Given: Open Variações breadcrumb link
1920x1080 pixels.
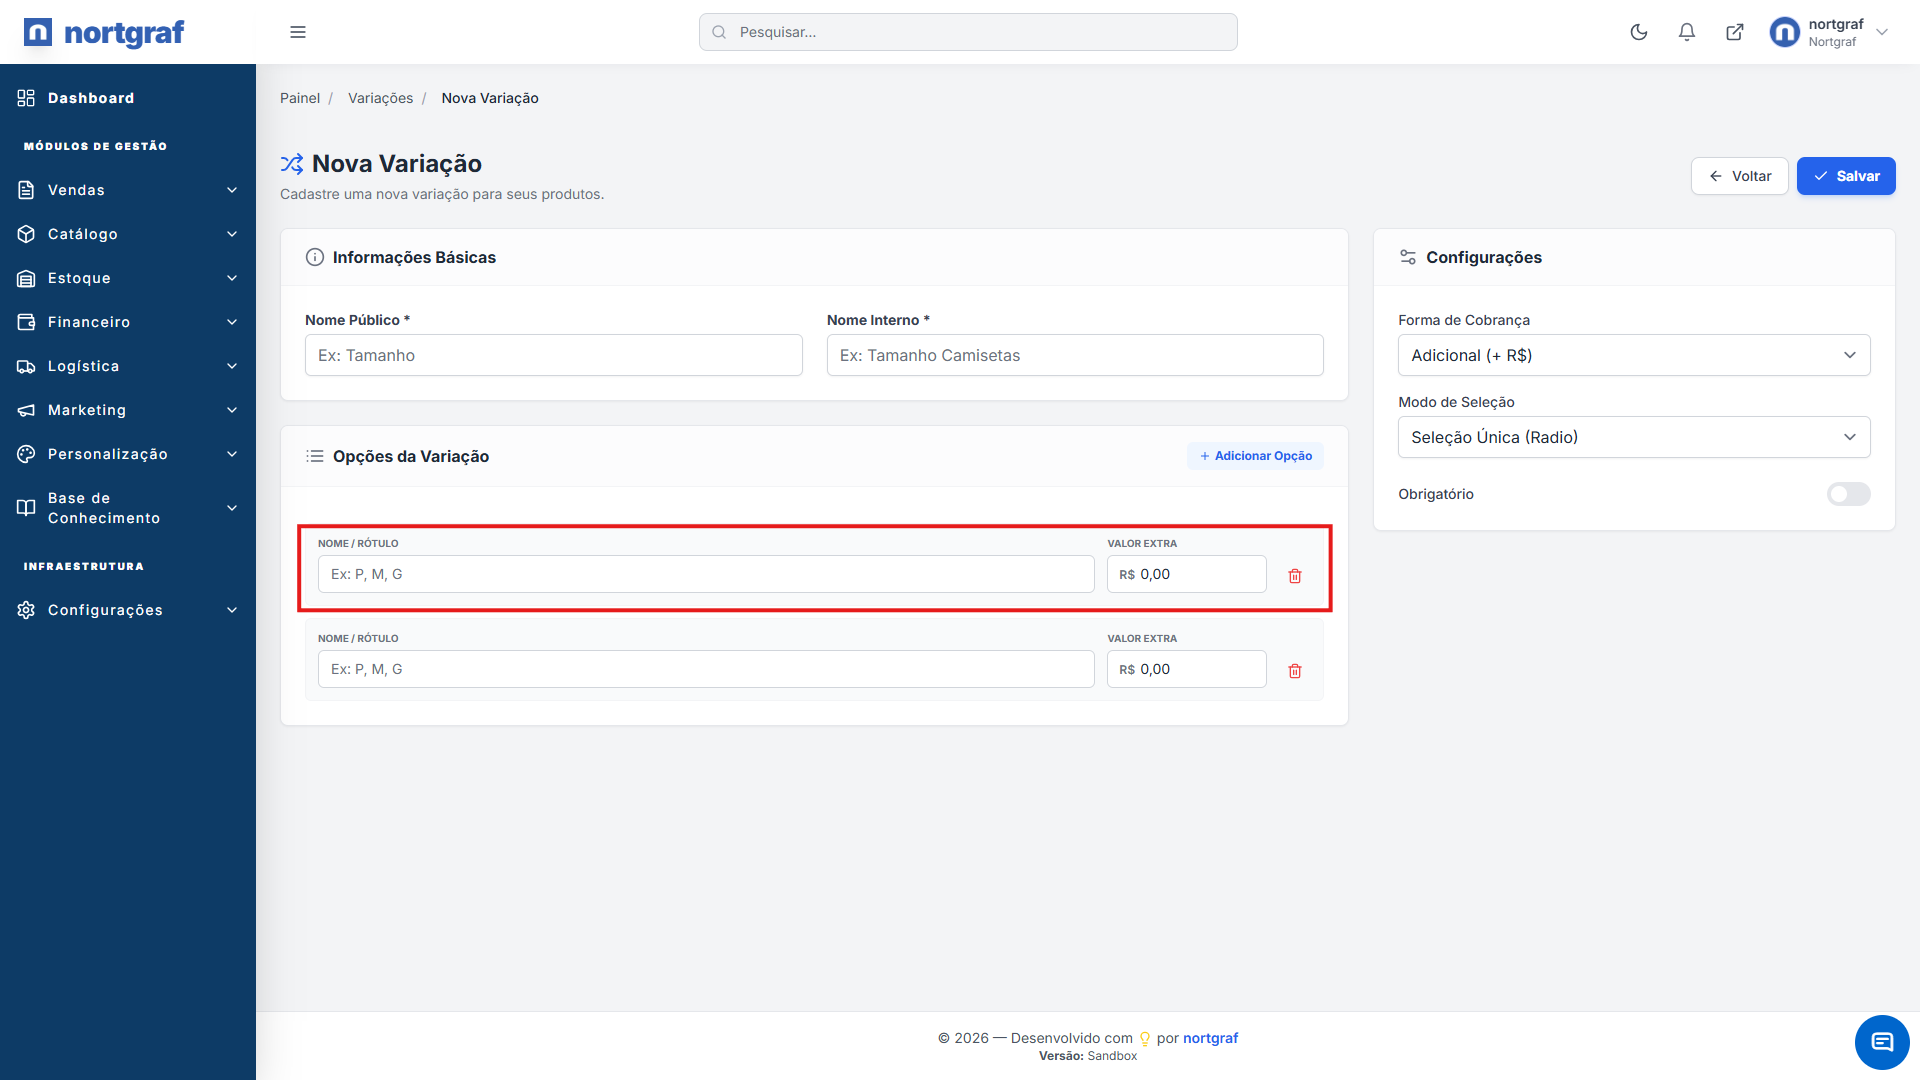Looking at the screenshot, I should 380,98.
